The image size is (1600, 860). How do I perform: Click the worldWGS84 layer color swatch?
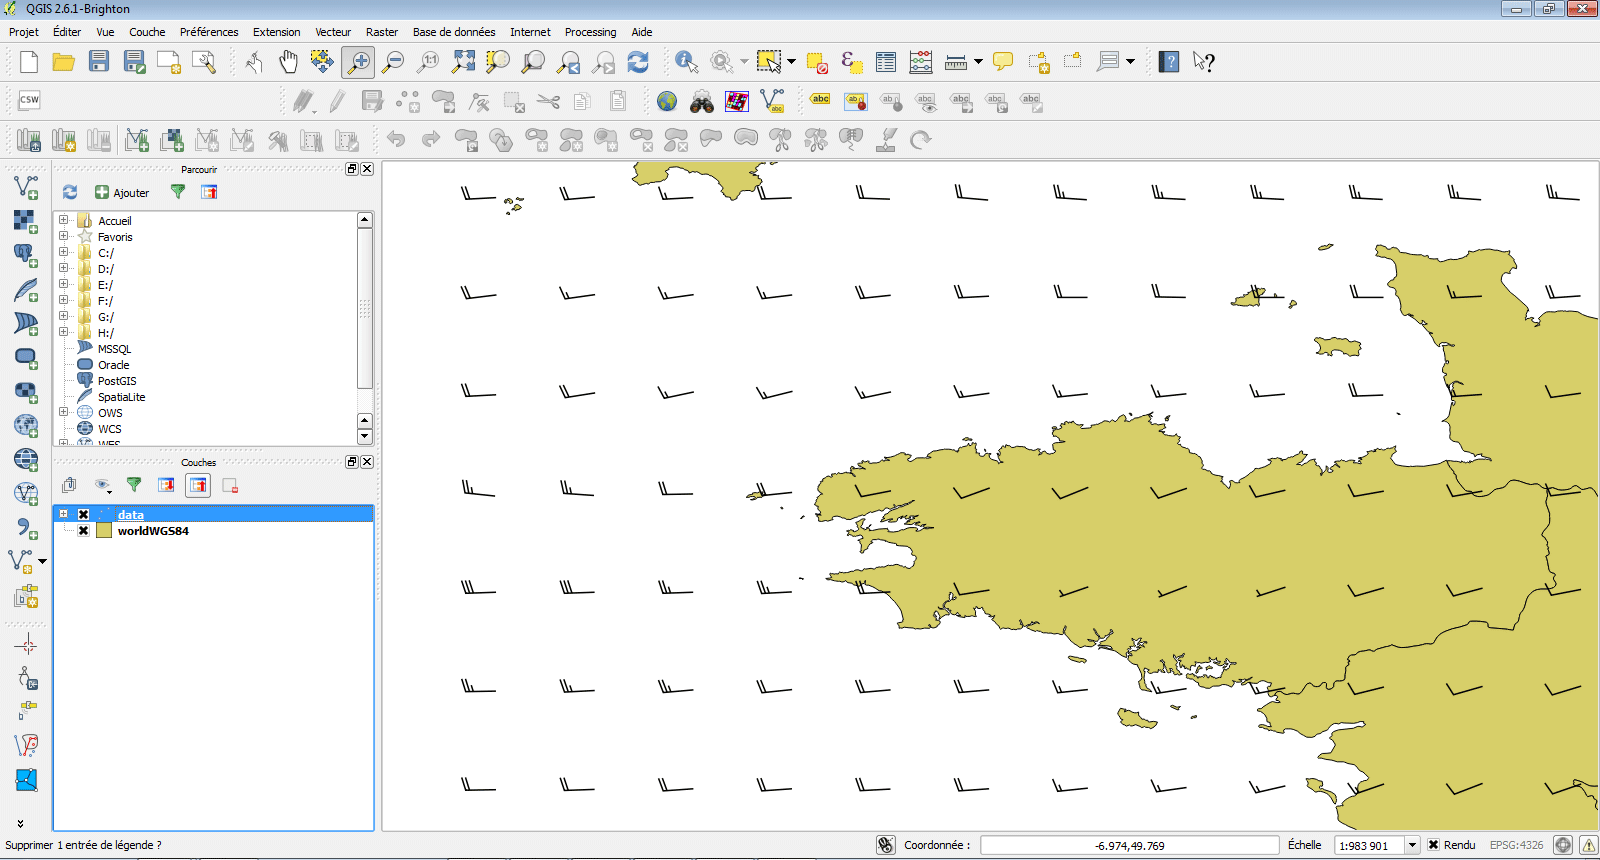coord(104,531)
